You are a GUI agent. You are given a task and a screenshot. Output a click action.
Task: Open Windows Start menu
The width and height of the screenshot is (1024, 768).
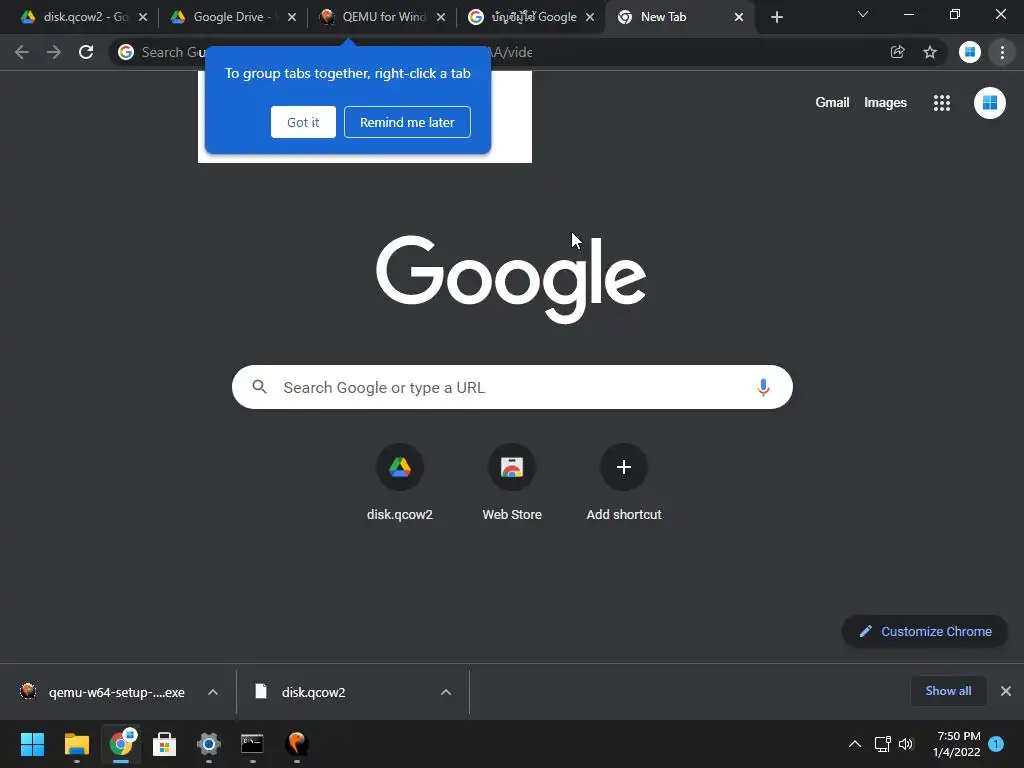pos(32,744)
